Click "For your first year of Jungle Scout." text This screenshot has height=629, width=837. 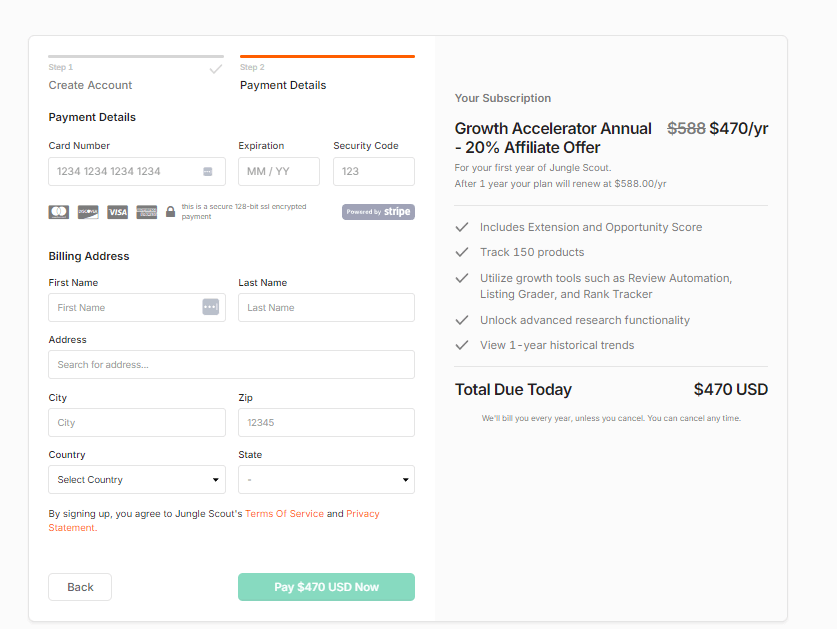[533, 168]
